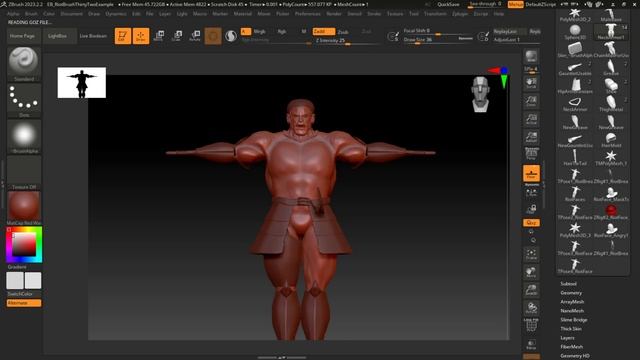Open the BrushAlpha alpha selector
640x360 pixels.
[x=24, y=136]
